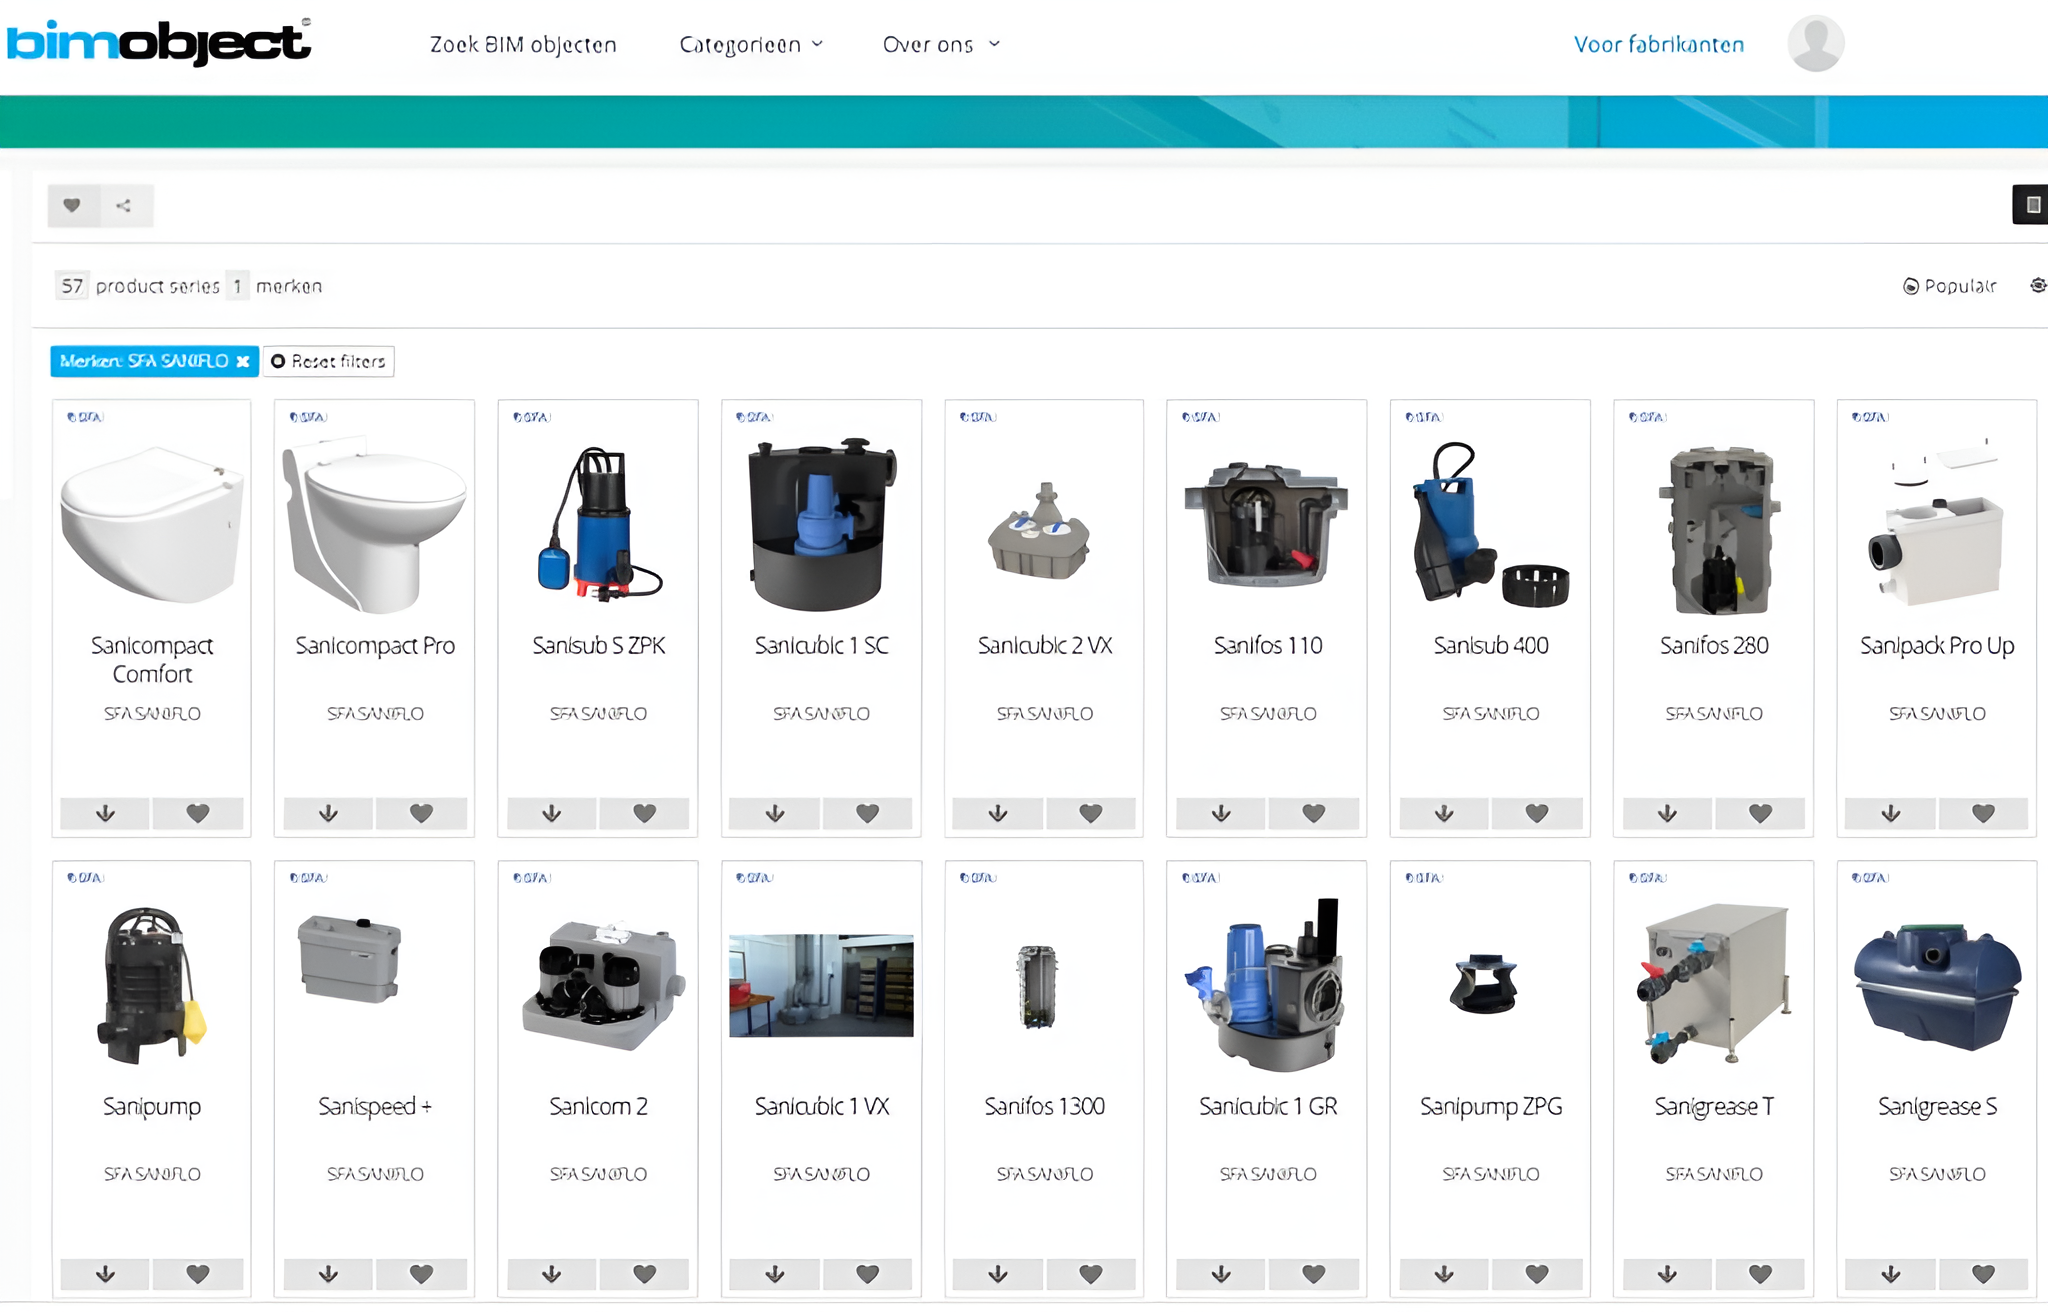Click the bimobject logo

(x=158, y=42)
